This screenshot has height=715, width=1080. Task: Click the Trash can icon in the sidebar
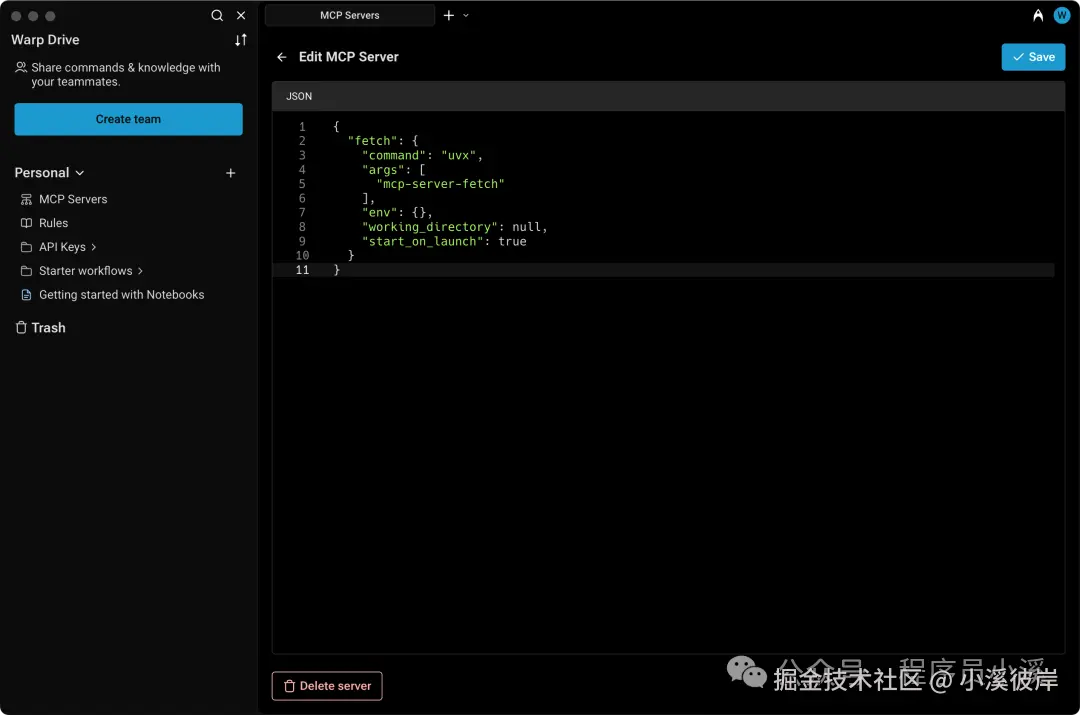click(21, 328)
